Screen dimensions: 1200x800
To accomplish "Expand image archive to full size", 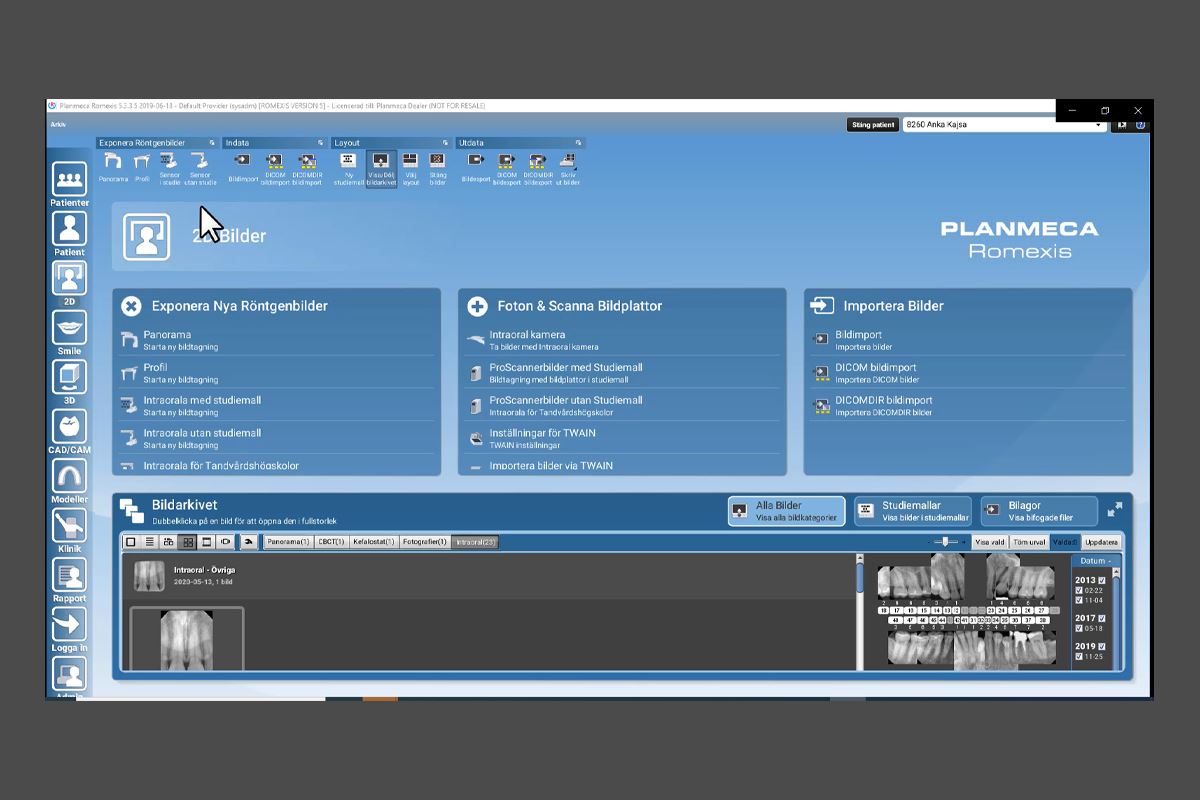I will pyautogui.click(x=1114, y=510).
